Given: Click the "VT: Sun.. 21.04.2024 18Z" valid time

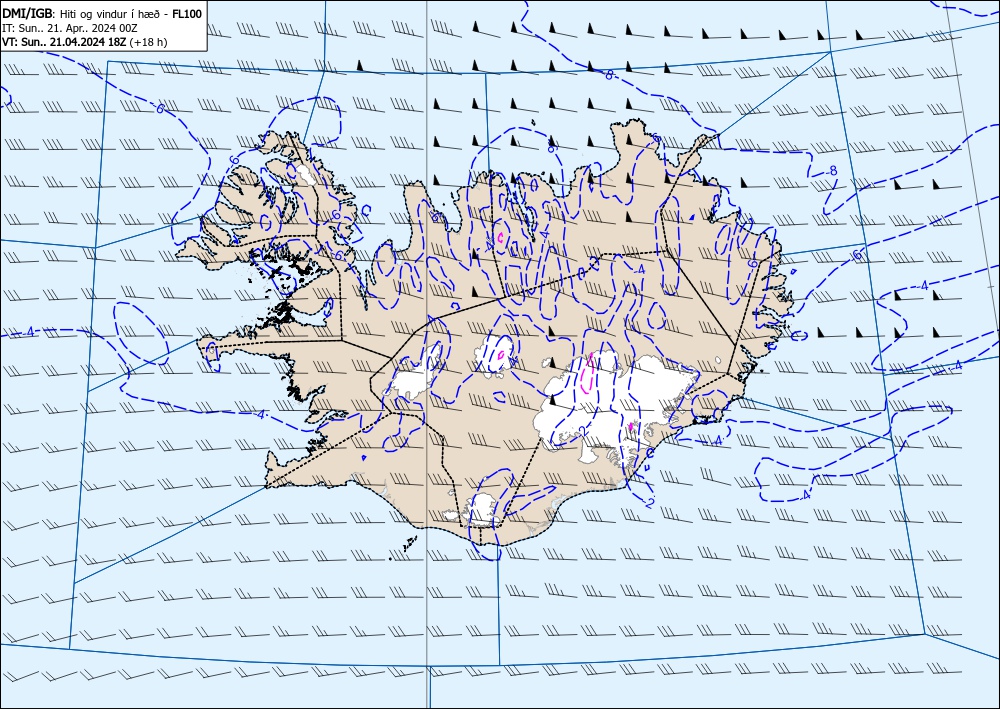Looking at the screenshot, I should 64,42.
